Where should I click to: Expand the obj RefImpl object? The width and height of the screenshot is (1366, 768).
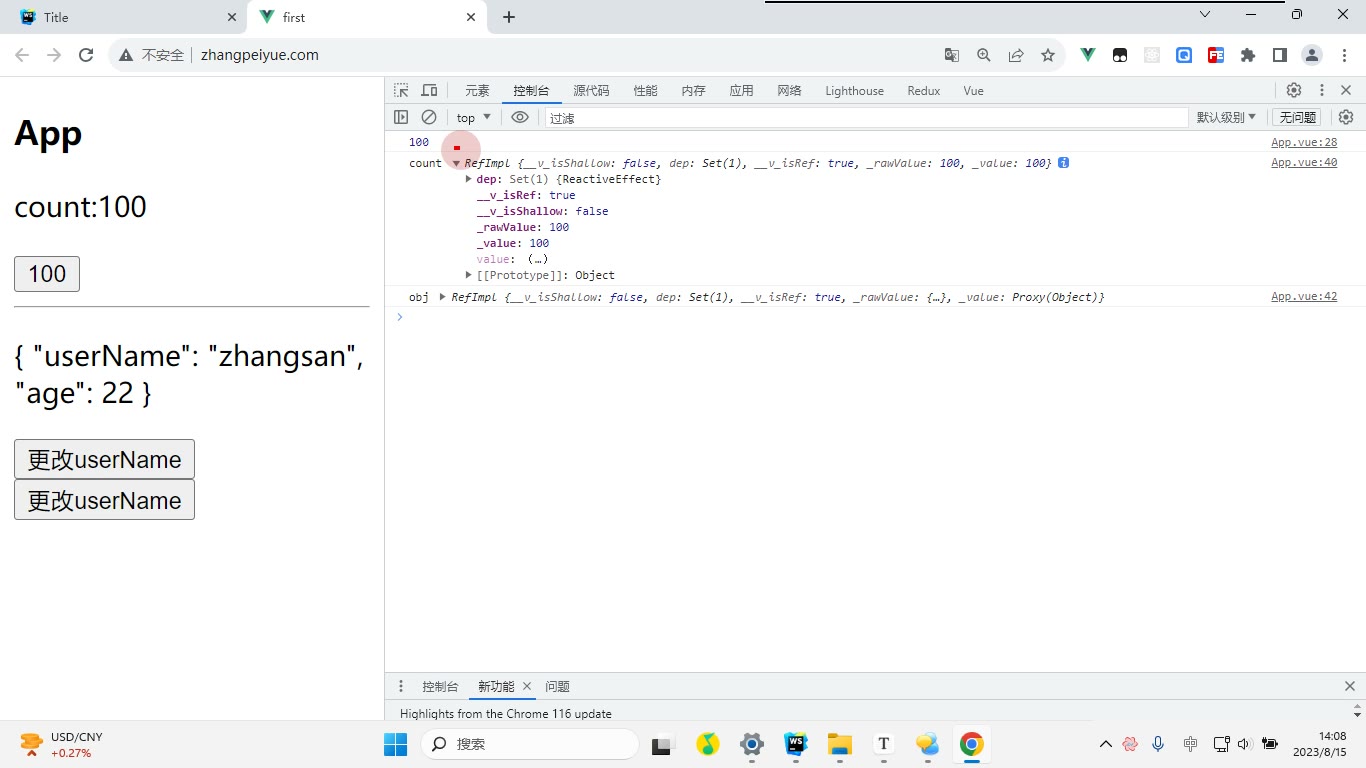click(x=443, y=297)
